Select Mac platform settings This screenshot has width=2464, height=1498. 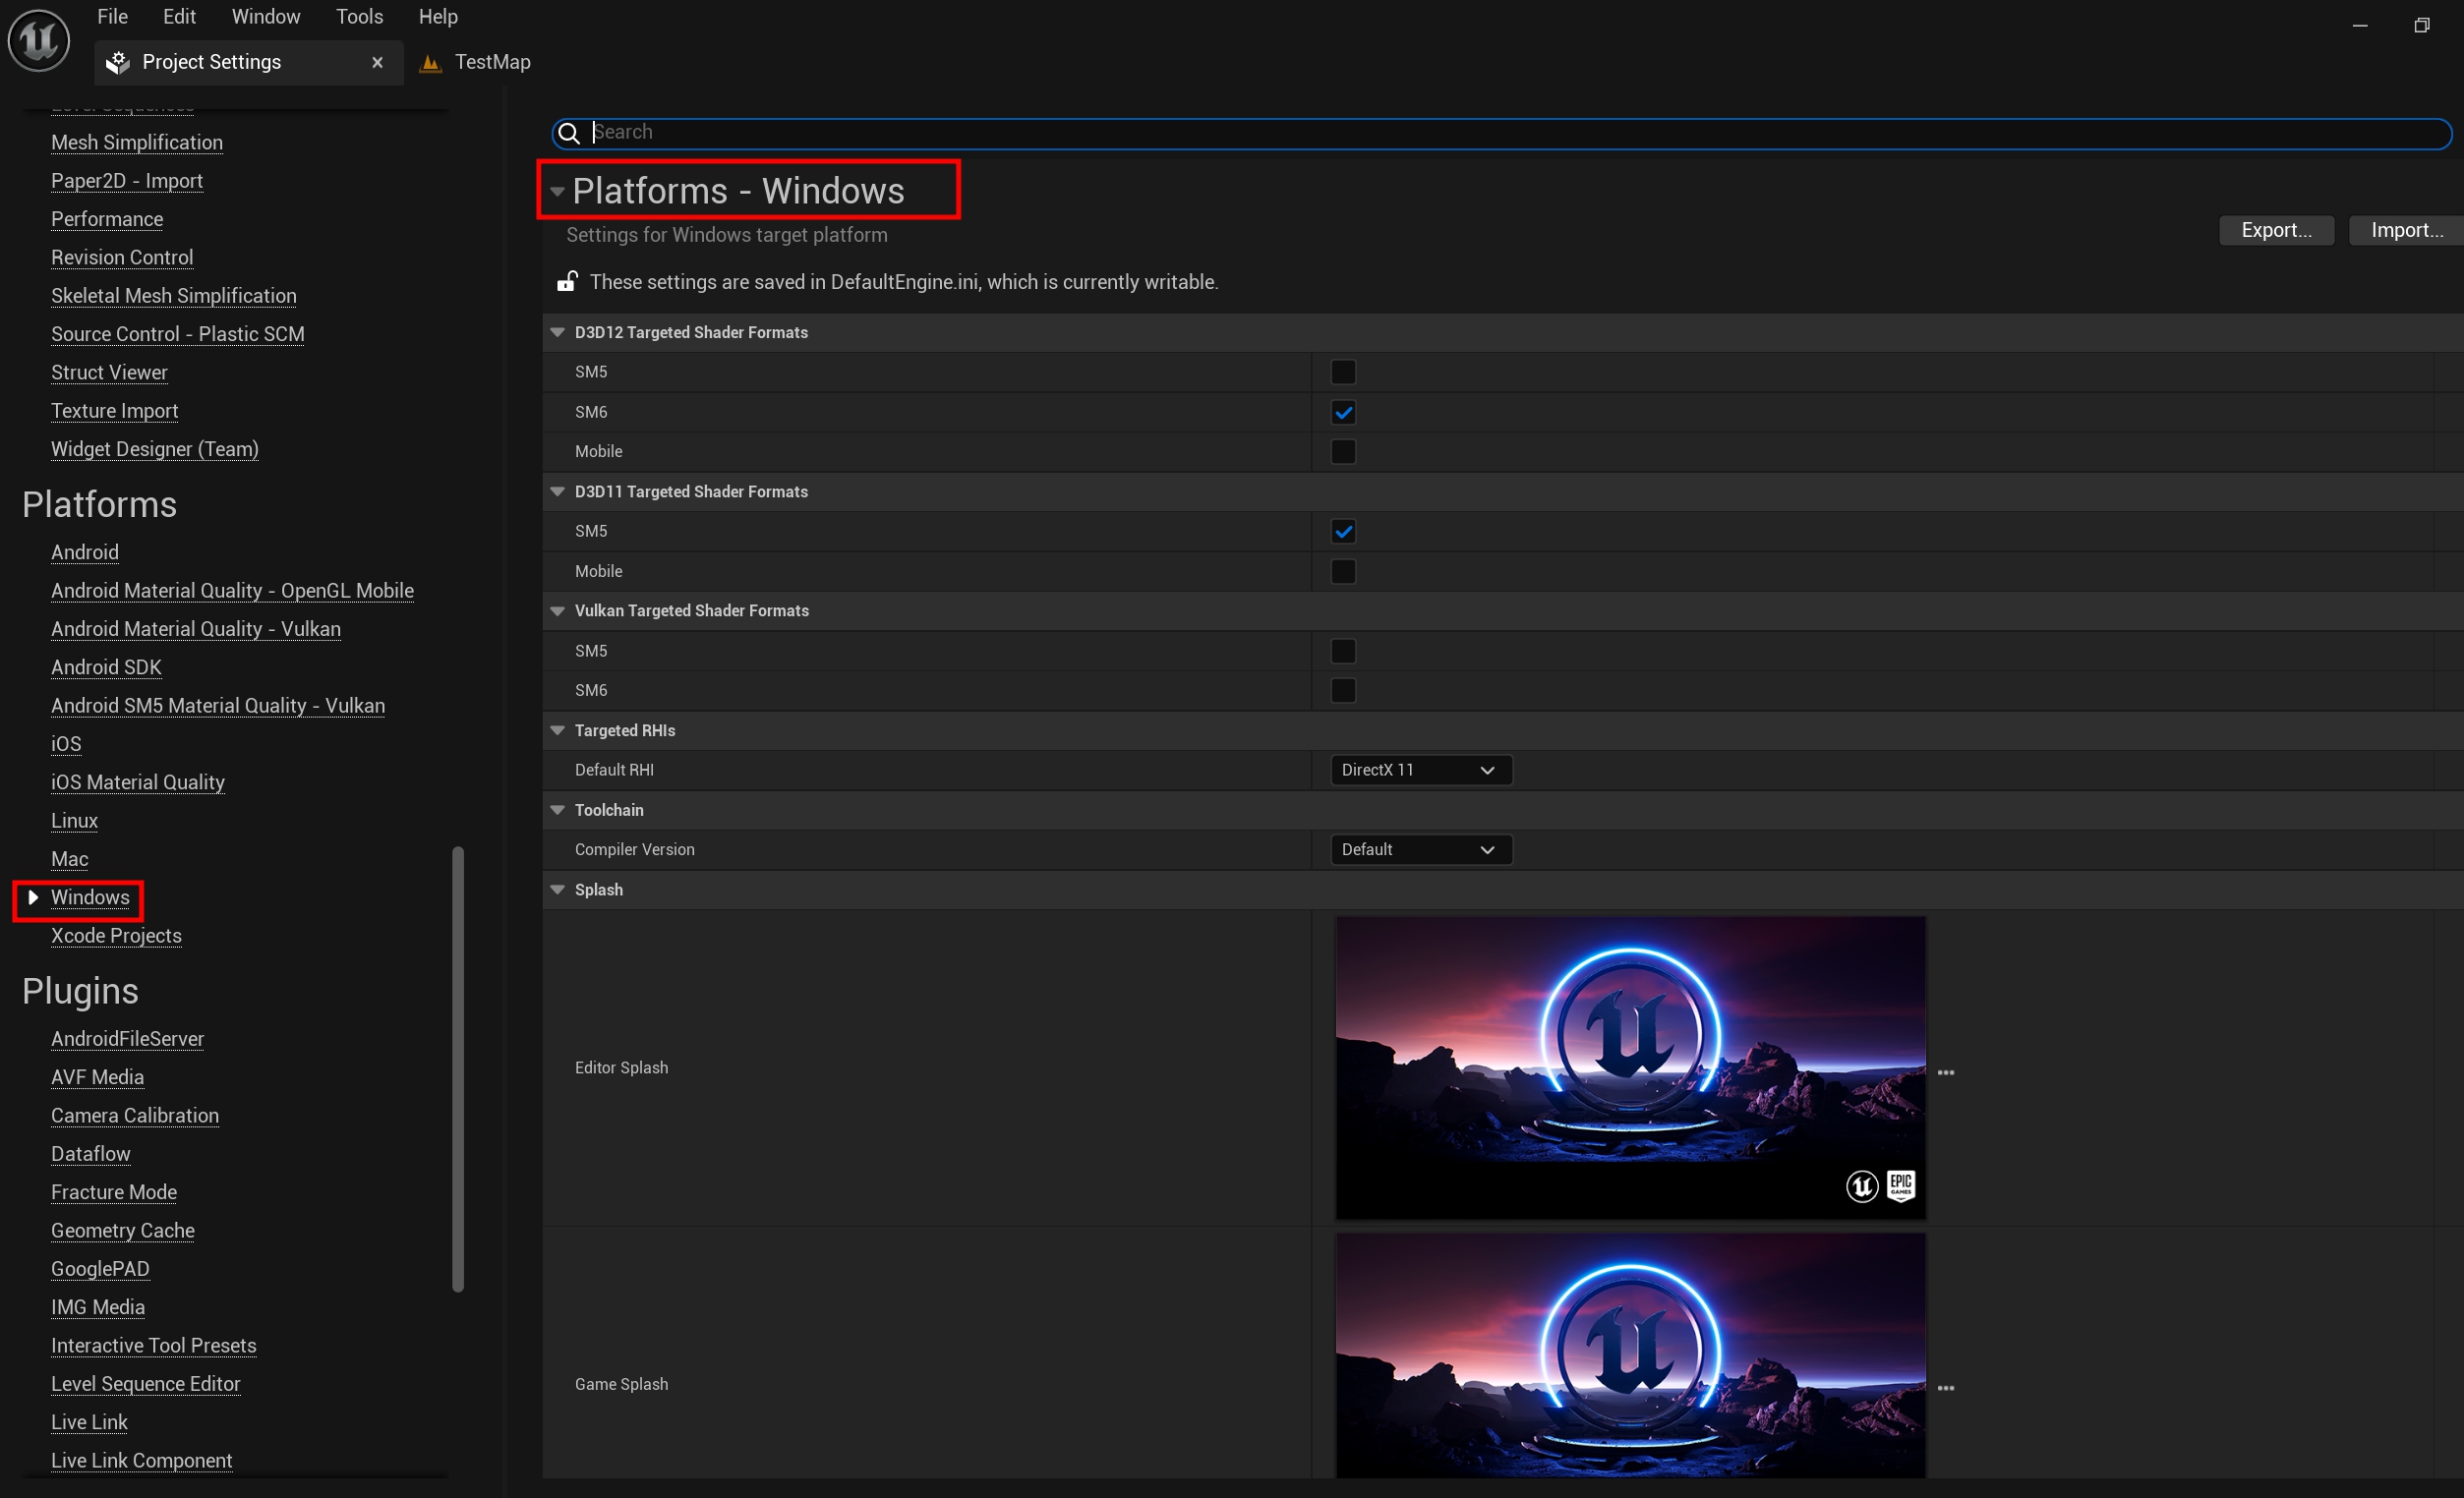(x=70, y=859)
